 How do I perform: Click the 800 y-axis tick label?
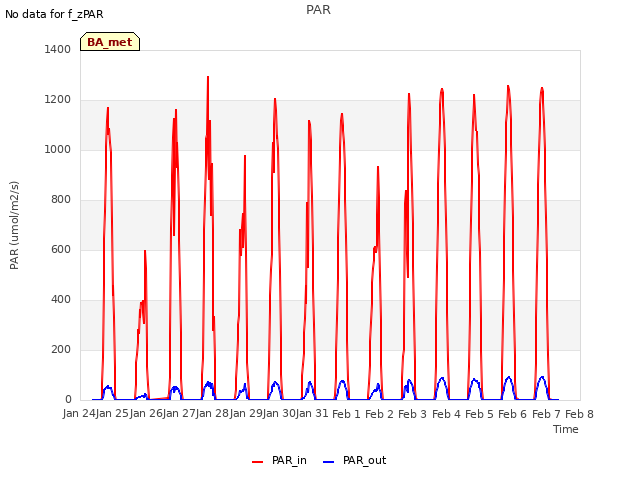pyautogui.click(x=61, y=200)
